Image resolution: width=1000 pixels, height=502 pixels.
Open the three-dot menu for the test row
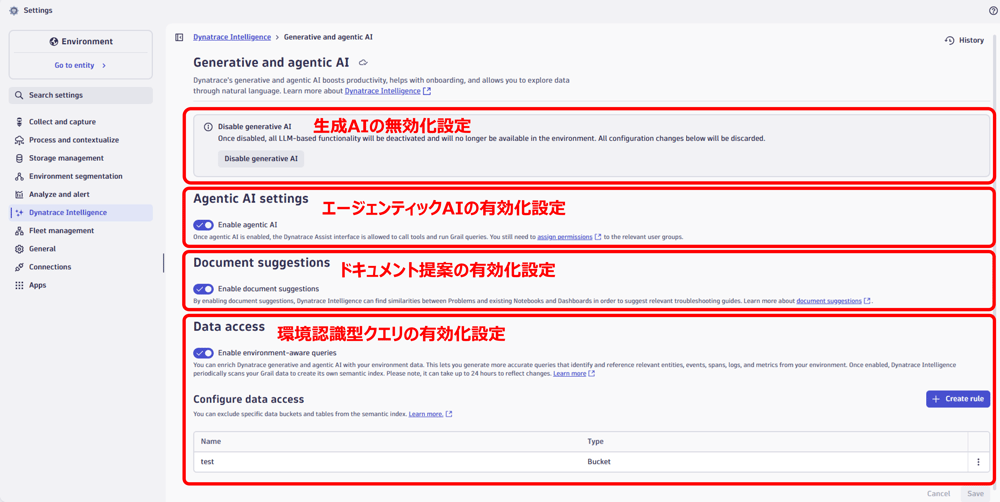click(978, 462)
